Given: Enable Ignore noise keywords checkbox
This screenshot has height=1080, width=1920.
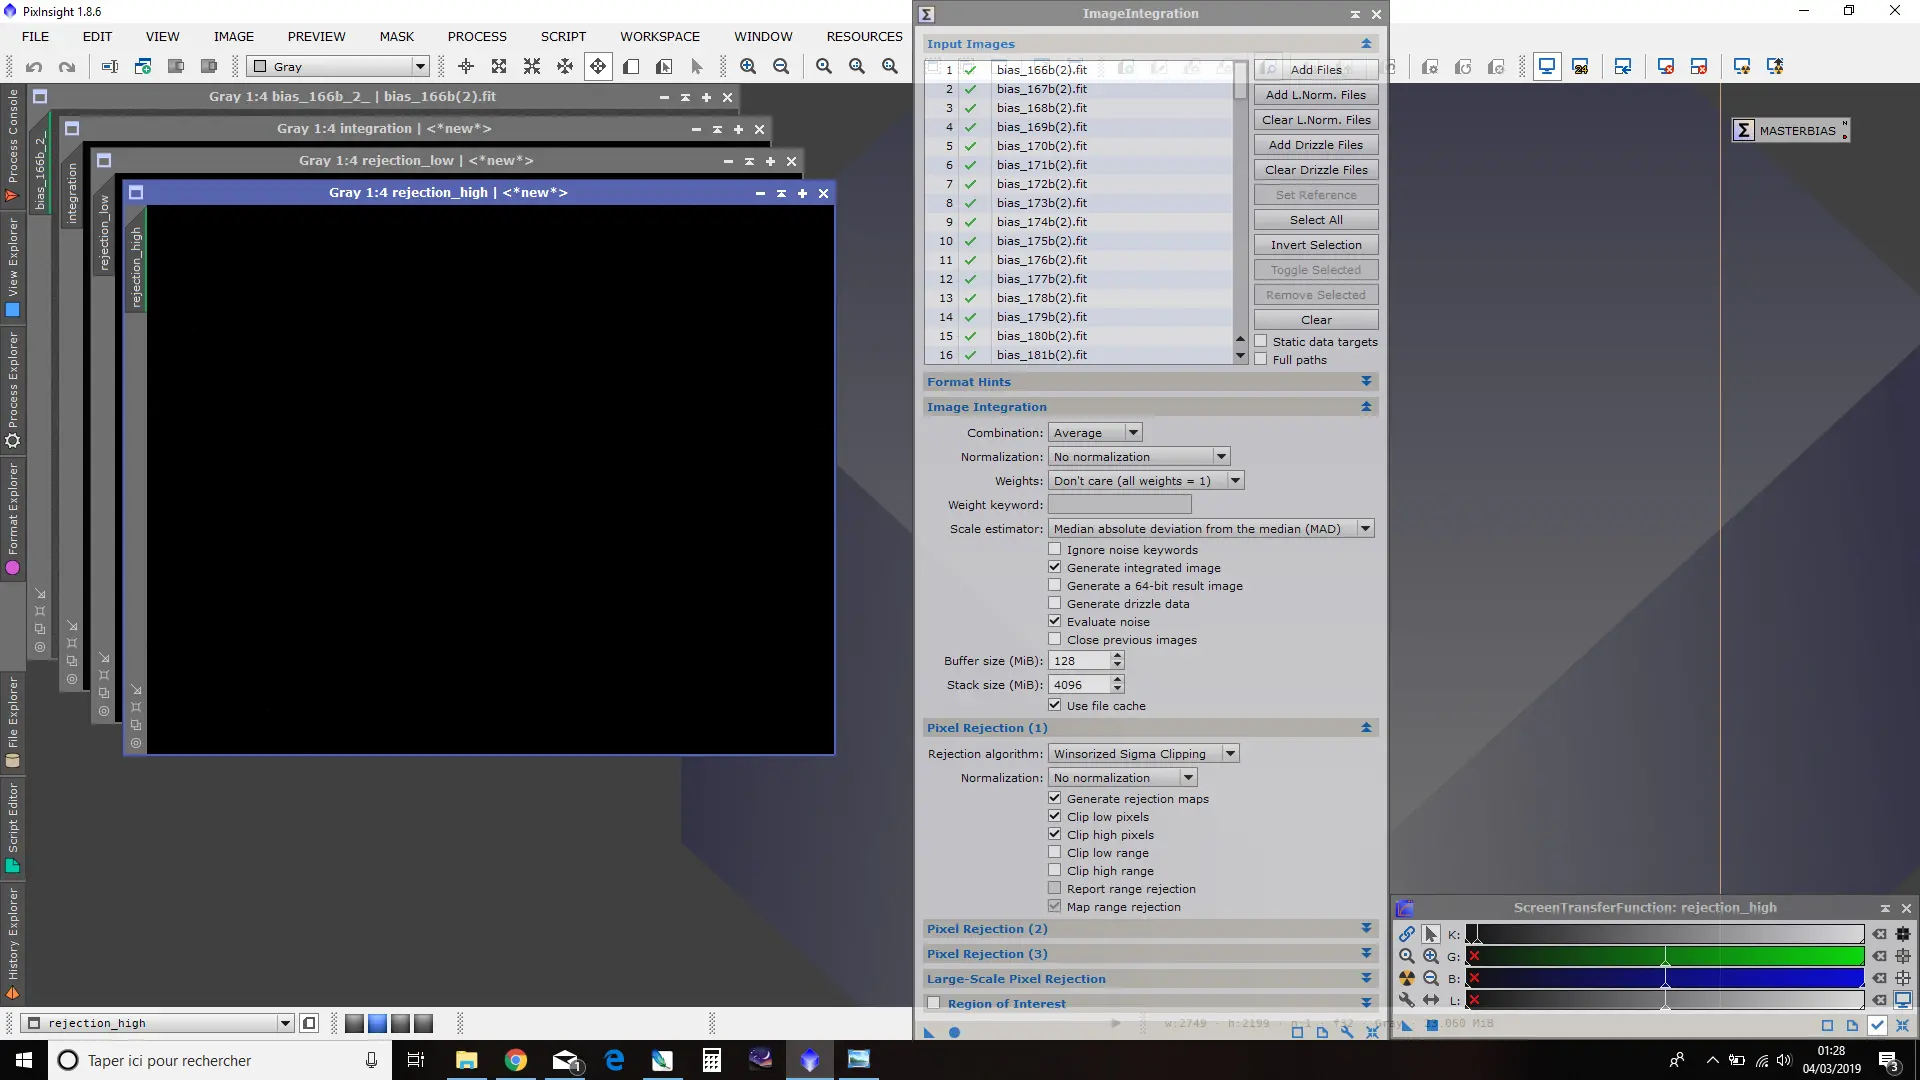Looking at the screenshot, I should 1054,549.
